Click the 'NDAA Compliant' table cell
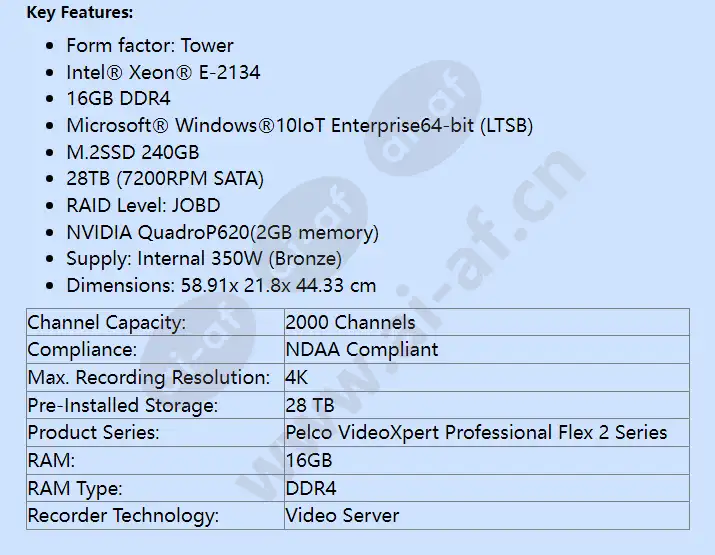The image size is (715, 555). (487, 350)
